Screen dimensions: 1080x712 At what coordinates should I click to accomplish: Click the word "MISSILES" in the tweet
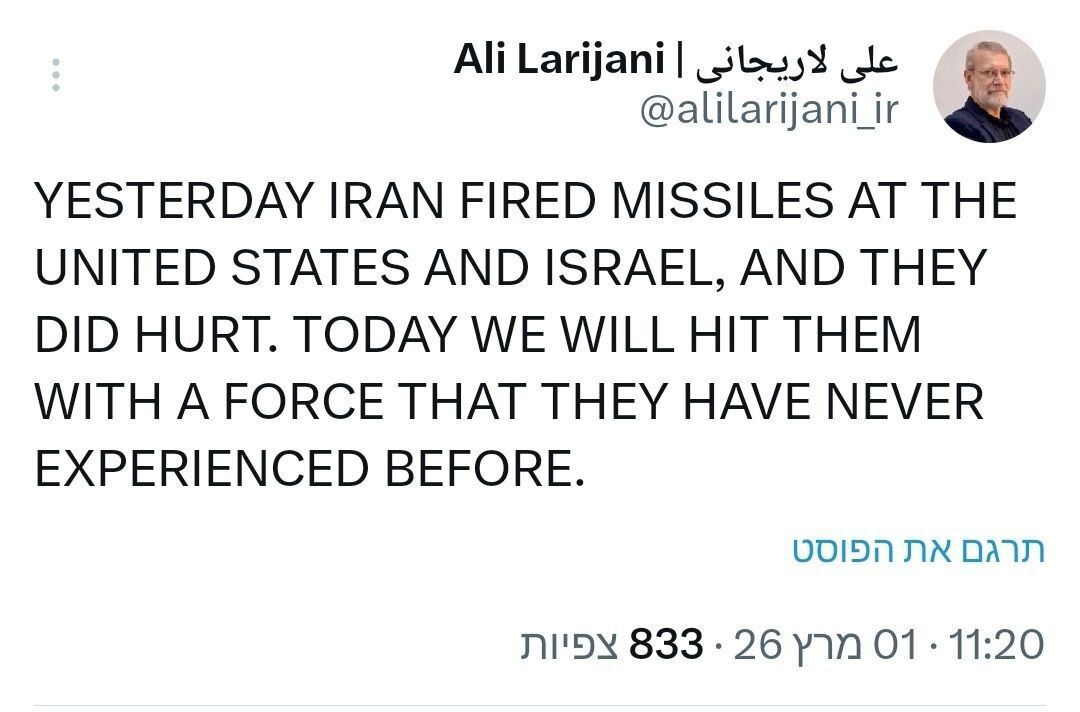point(721,202)
